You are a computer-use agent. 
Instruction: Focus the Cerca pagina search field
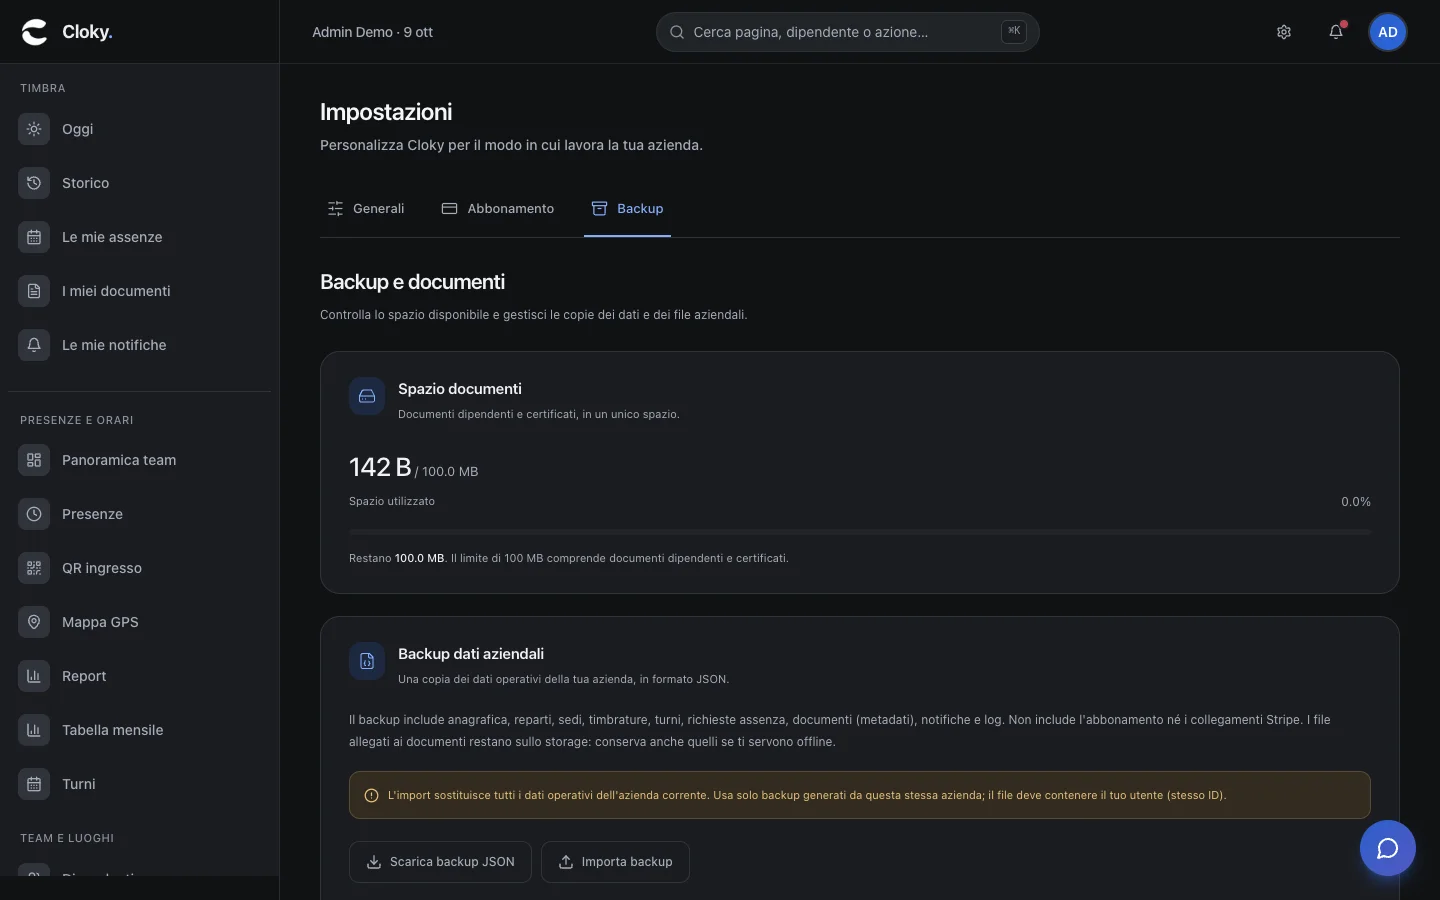[x=847, y=32]
